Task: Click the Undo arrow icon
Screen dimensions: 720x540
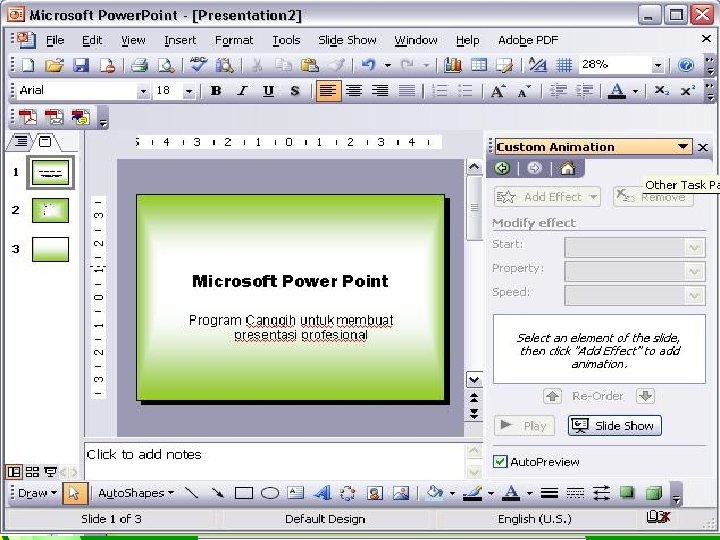Action: click(368, 65)
